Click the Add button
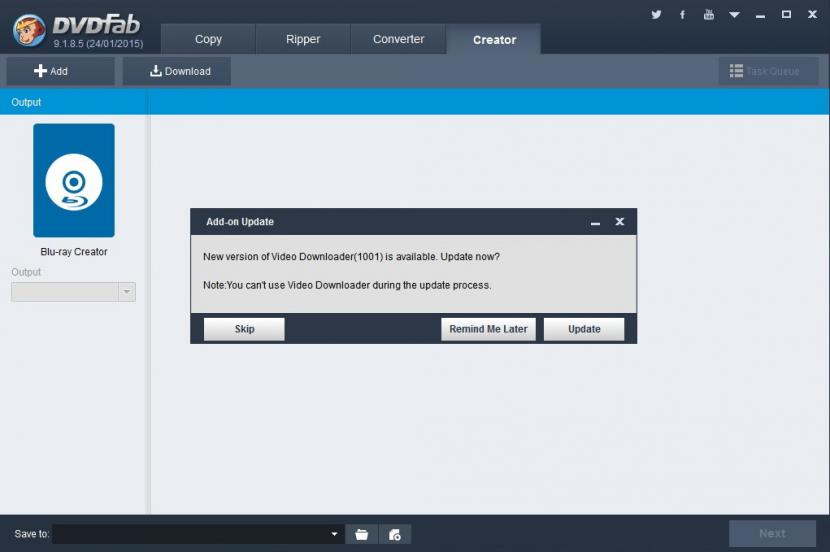Screen dimensions: 830x552 [60, 71]
